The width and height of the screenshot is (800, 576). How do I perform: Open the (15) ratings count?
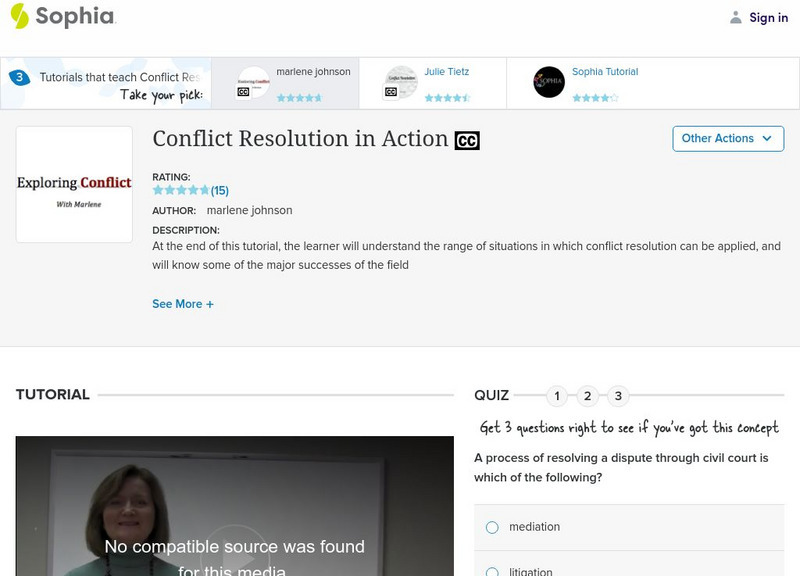pos(220,191)
